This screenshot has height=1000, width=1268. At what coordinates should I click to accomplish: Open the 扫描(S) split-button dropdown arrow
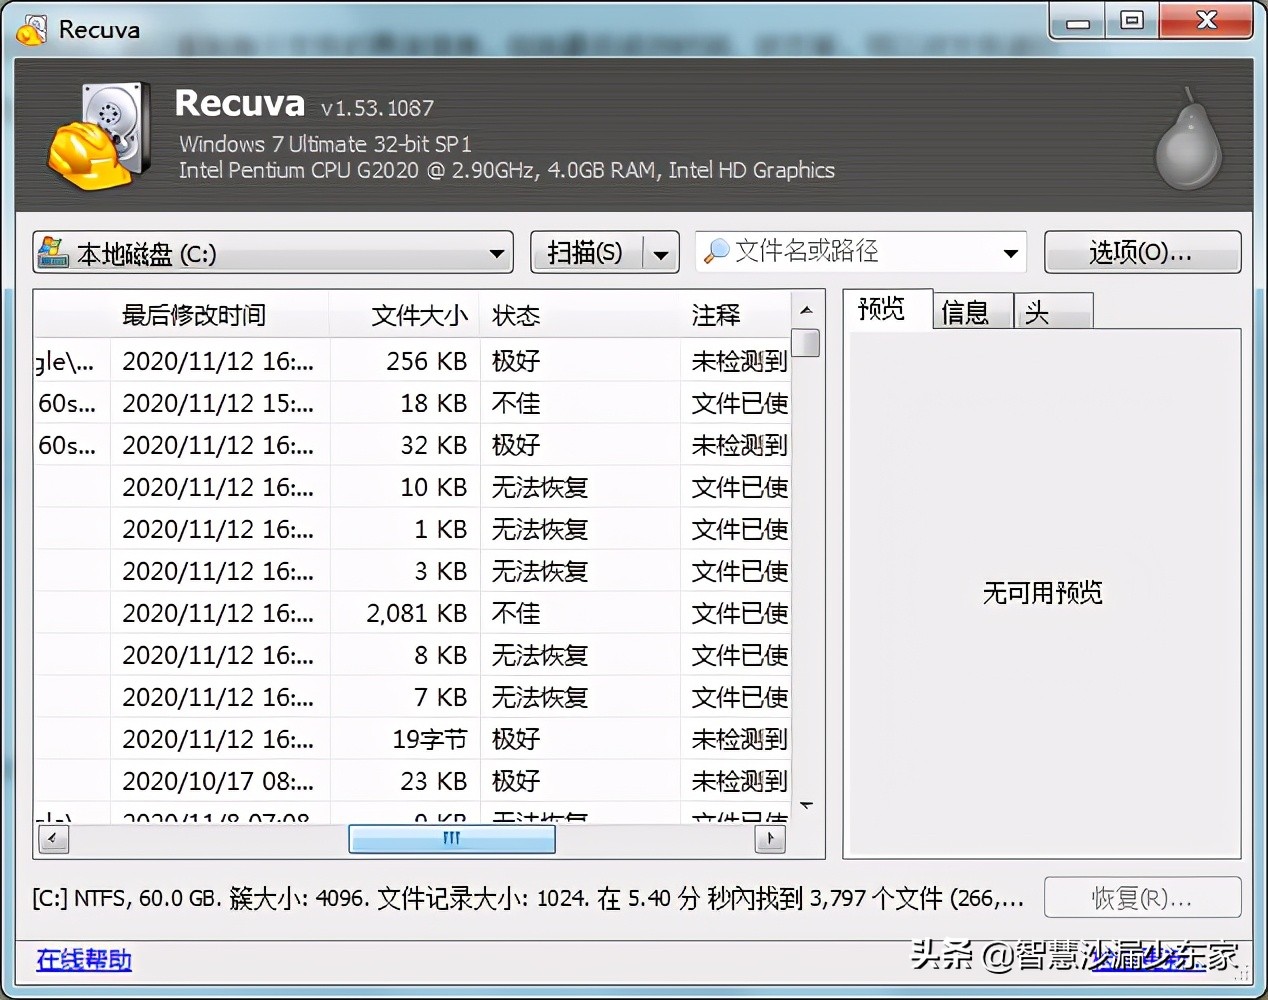click(x=661, y=252)
